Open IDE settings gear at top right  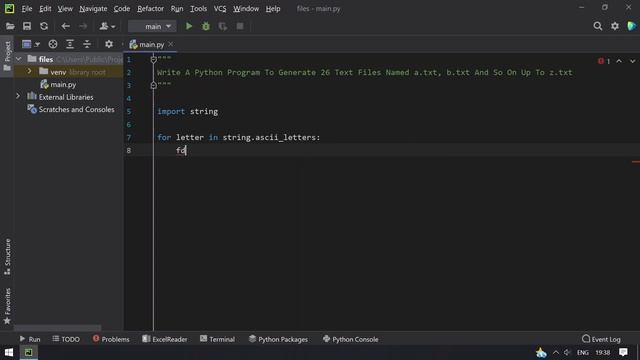coord(615,27)
